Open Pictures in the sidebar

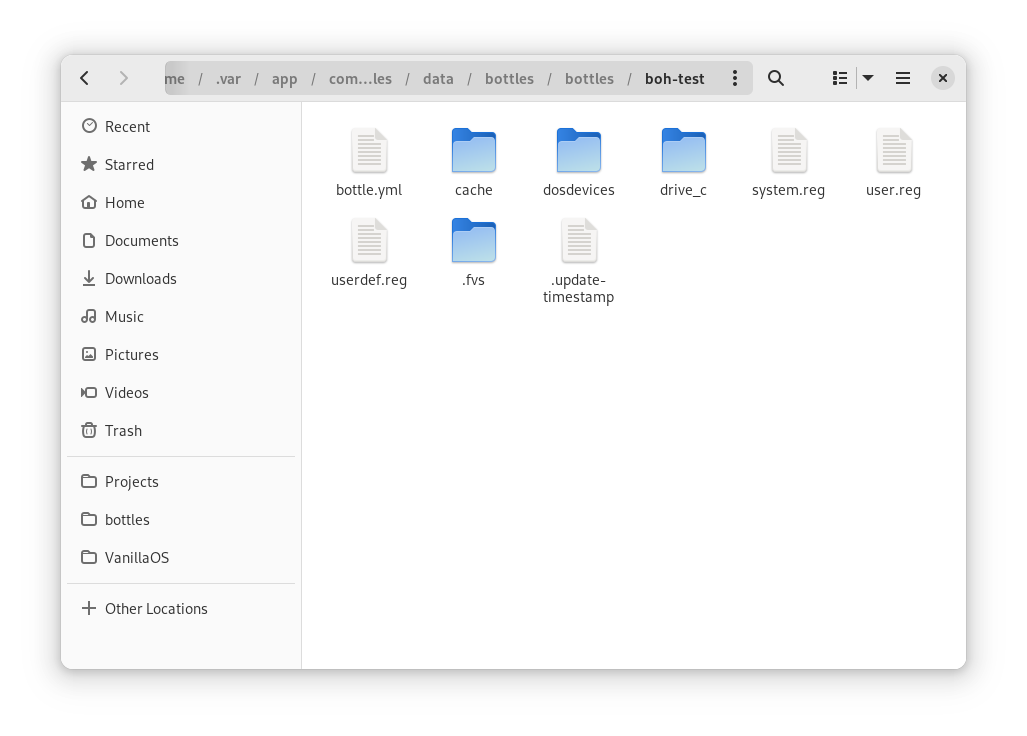pyautogui.click(x=181, y=354)
